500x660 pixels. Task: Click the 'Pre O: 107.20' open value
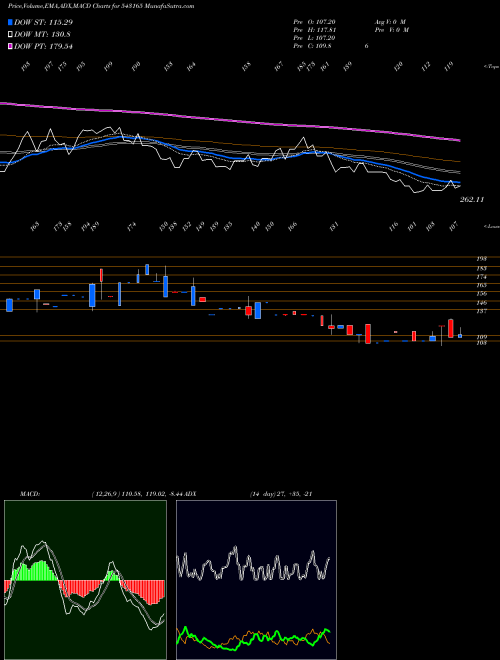[x=314, y=22]
